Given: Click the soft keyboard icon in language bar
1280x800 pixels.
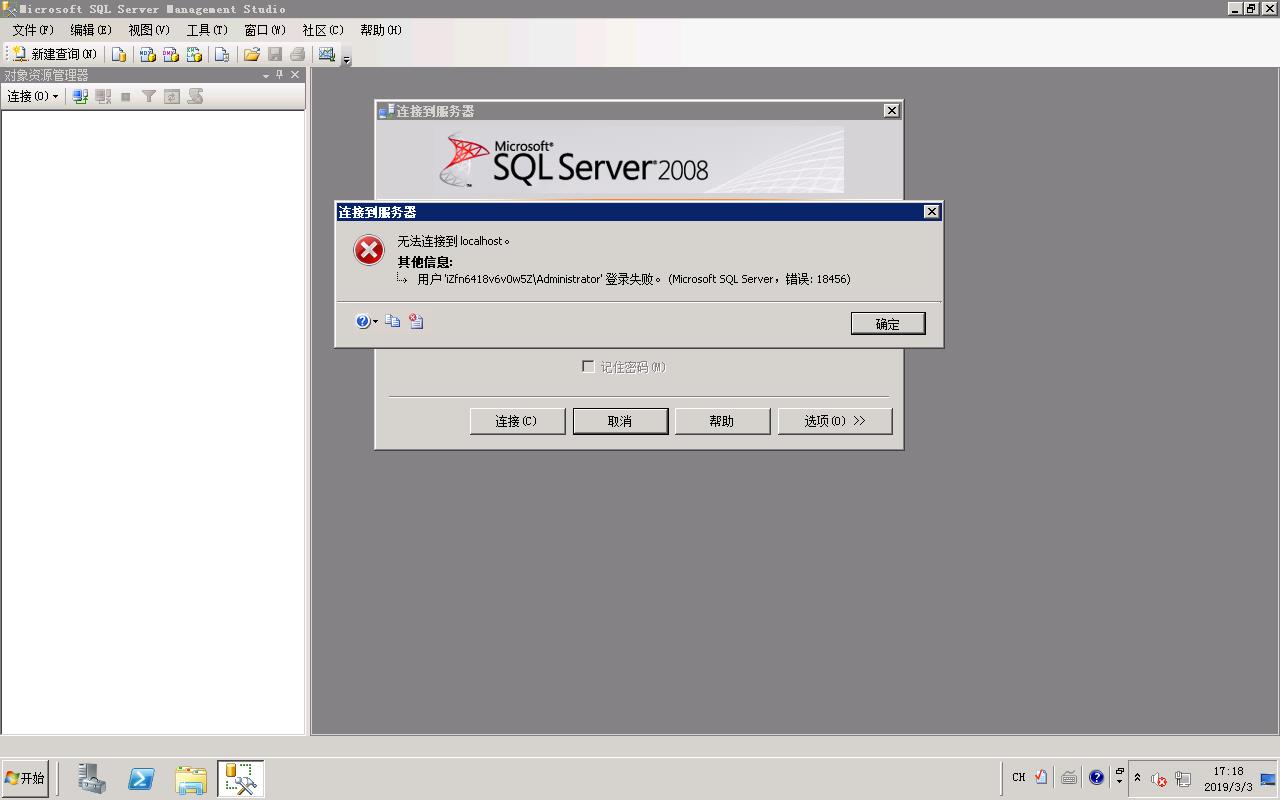Looking at the screenshot, I should [x=1069, y=777].
